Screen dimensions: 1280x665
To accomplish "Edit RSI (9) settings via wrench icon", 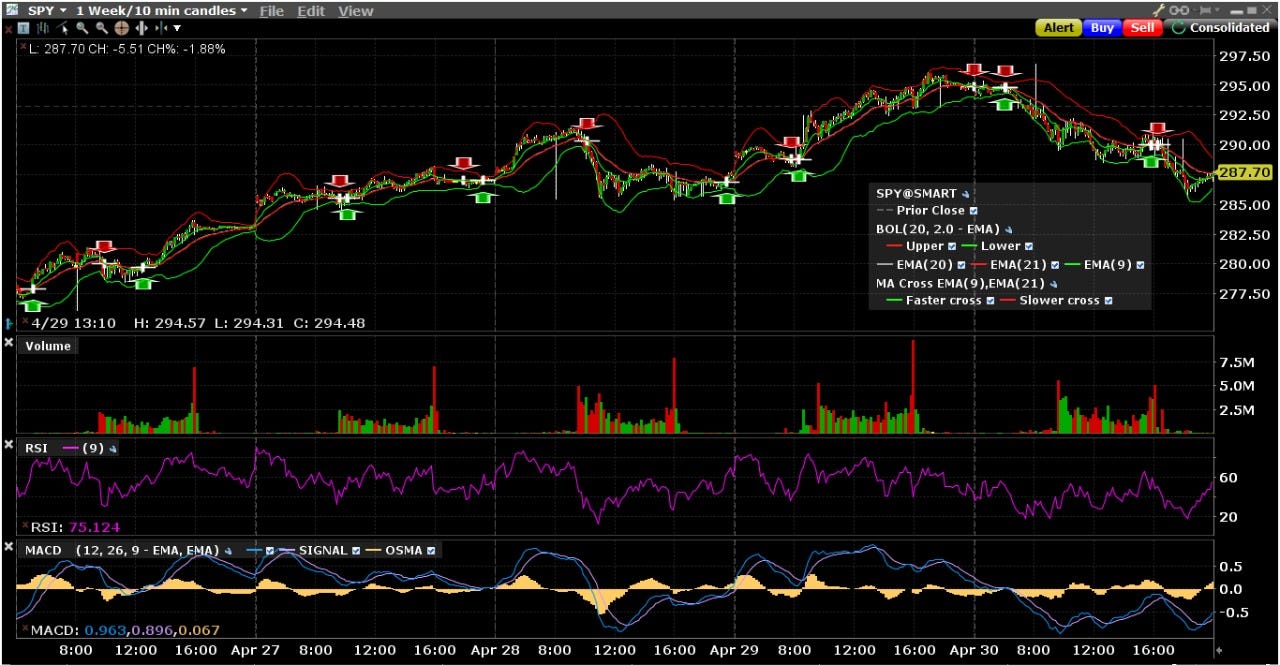I will (x=112, y=449).
